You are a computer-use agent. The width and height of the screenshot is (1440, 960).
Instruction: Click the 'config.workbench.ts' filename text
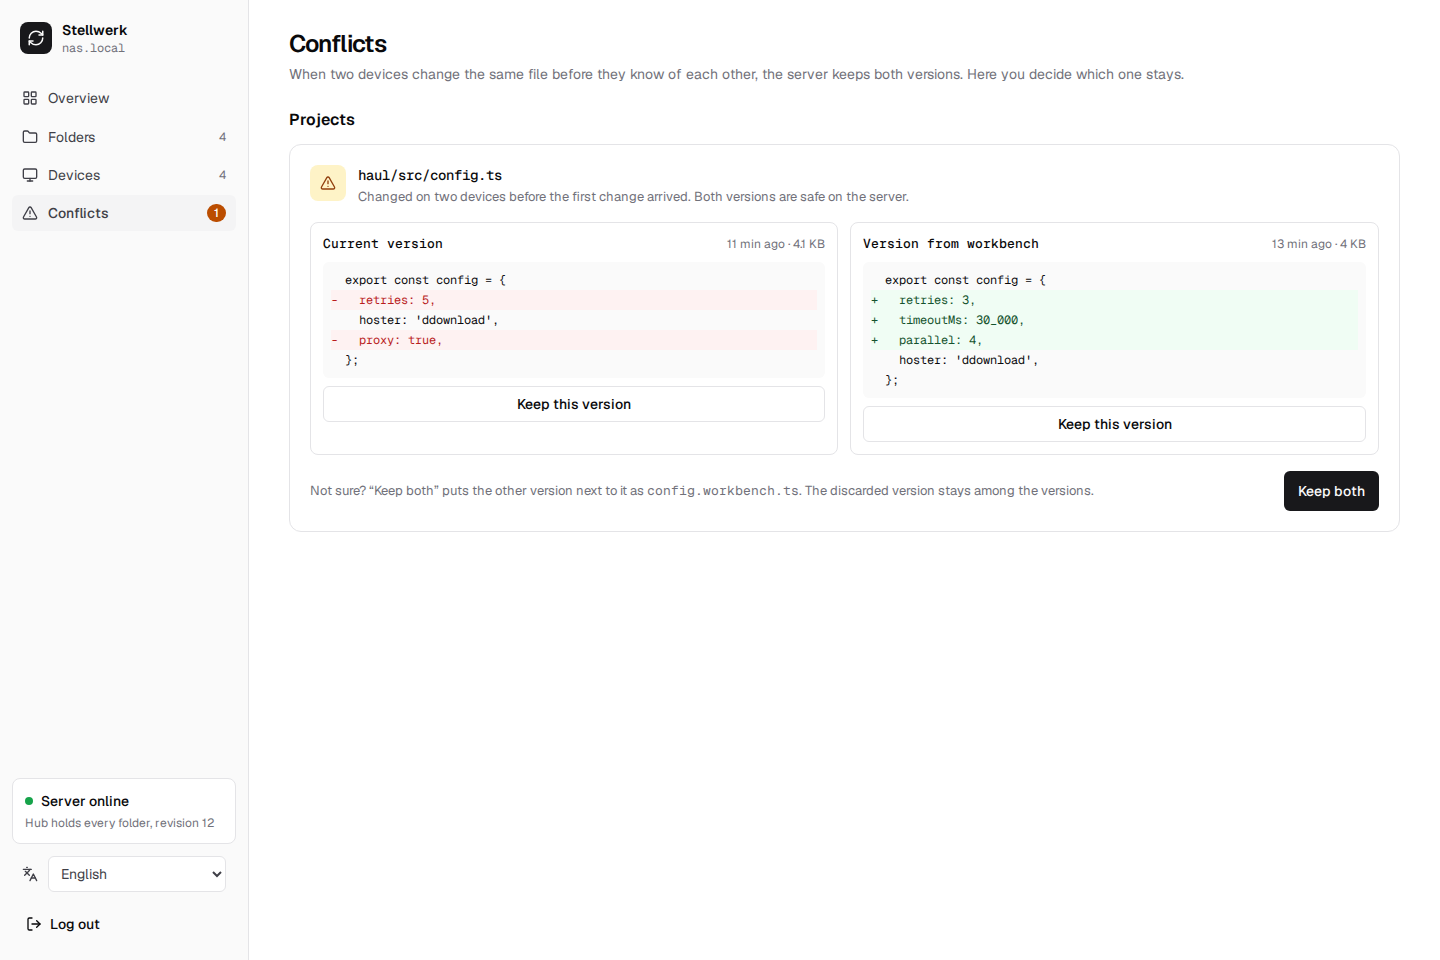point(723,491)
